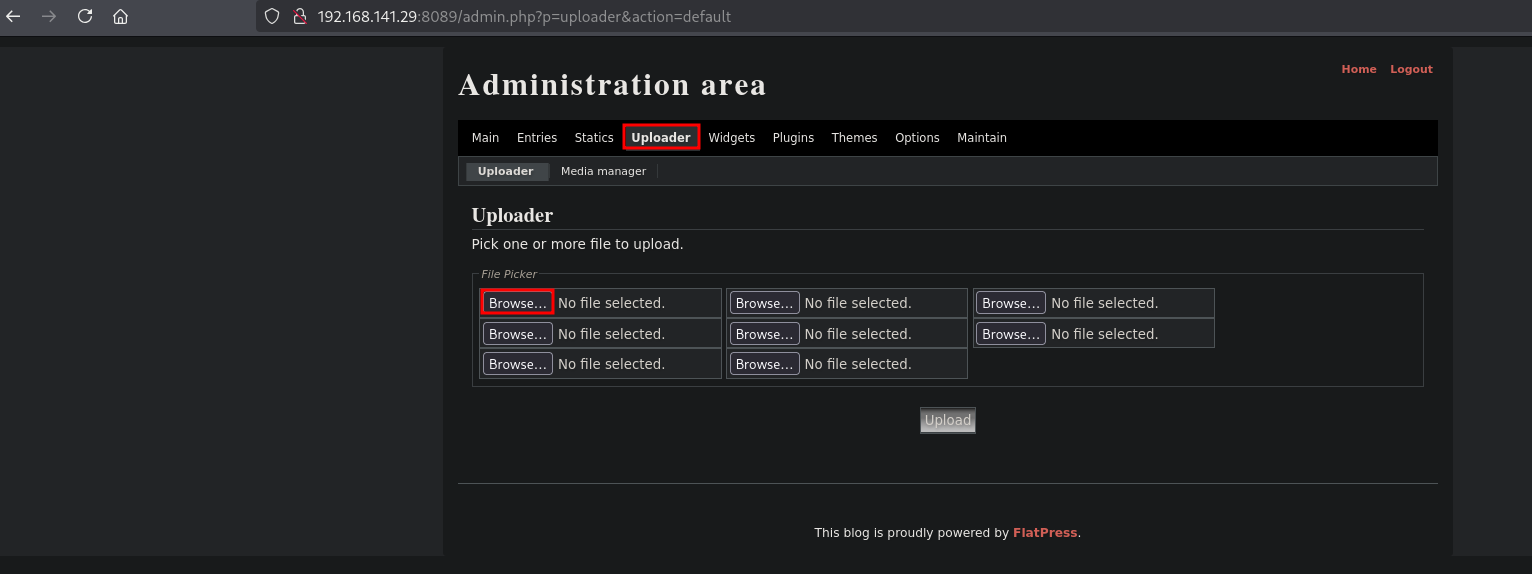1532x574 pixels.
Task: Switch to the Media manager subtab
Action: pos(603,172)
